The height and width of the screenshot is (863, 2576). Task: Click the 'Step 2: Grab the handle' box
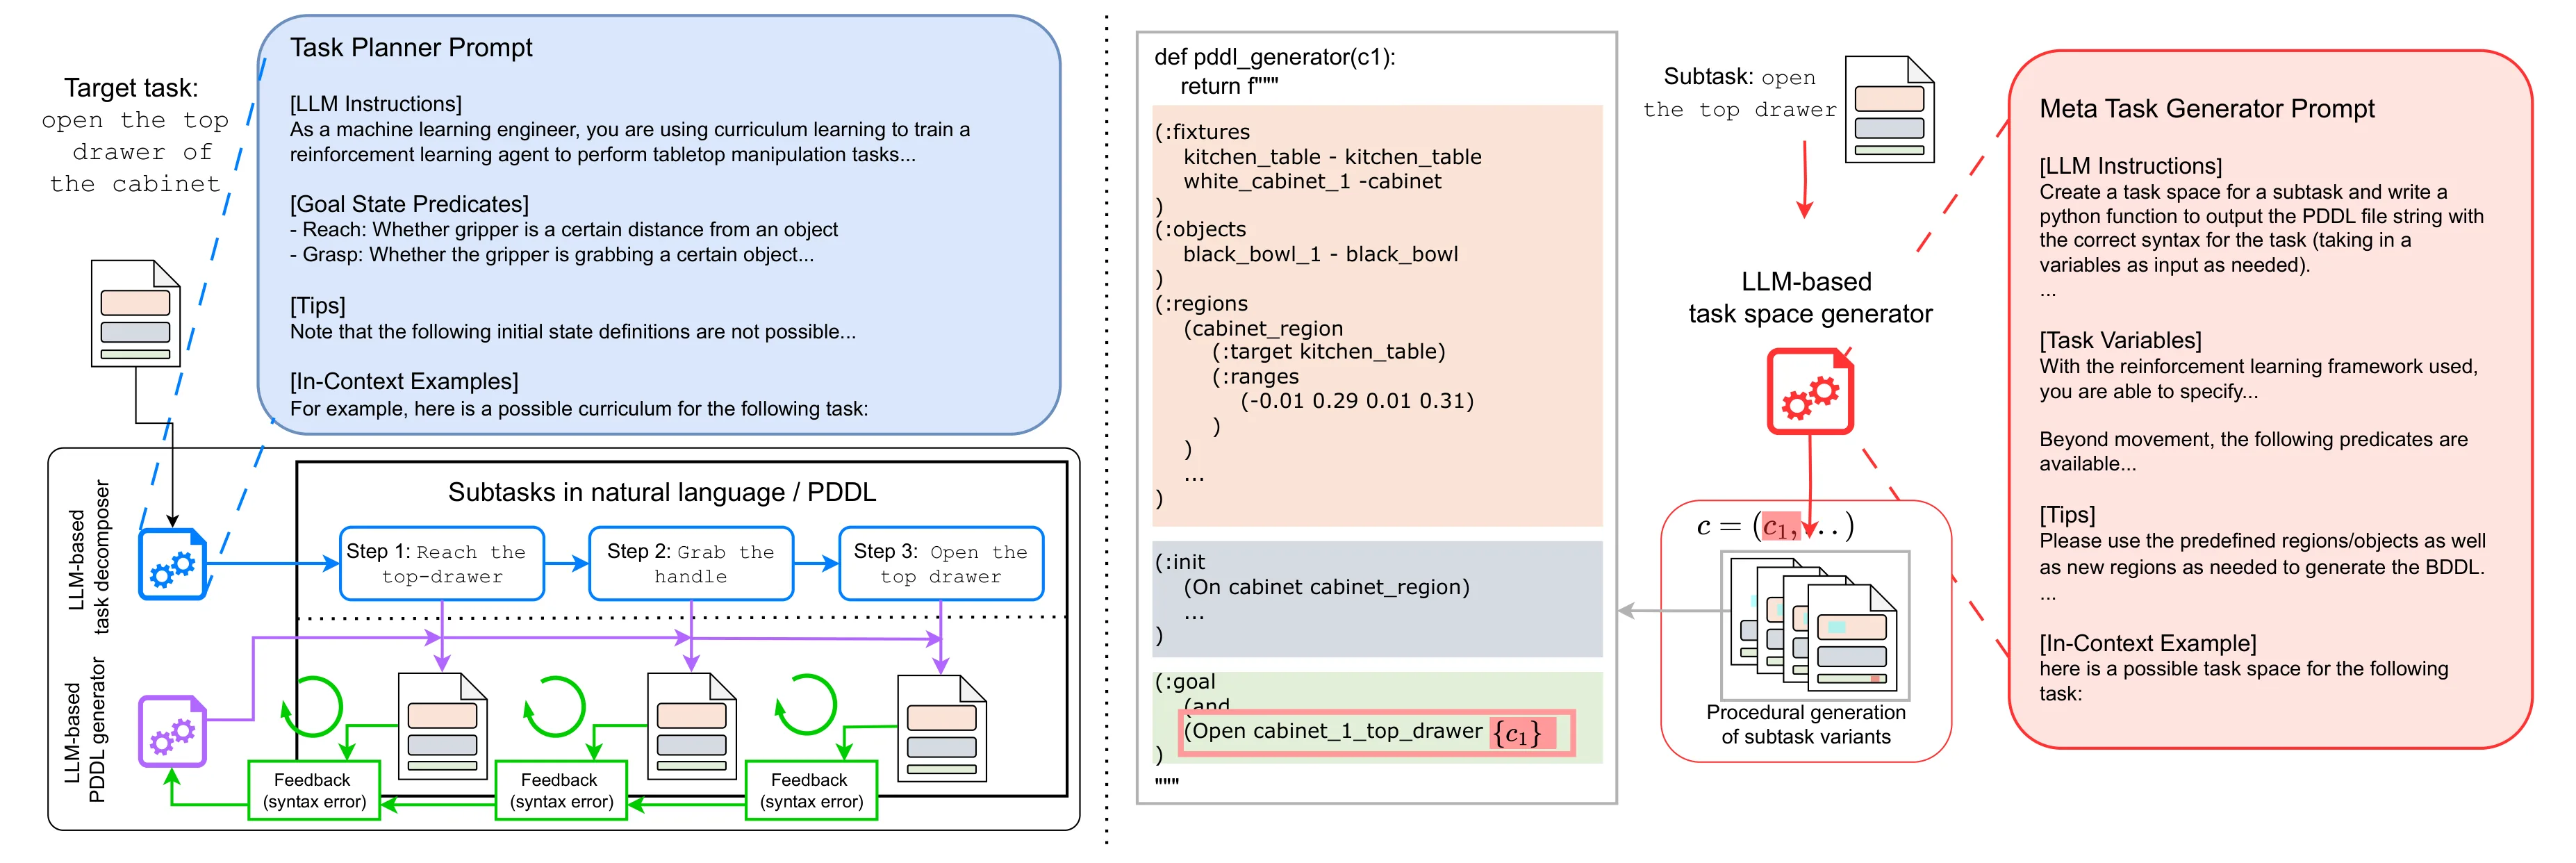point(691,564)
